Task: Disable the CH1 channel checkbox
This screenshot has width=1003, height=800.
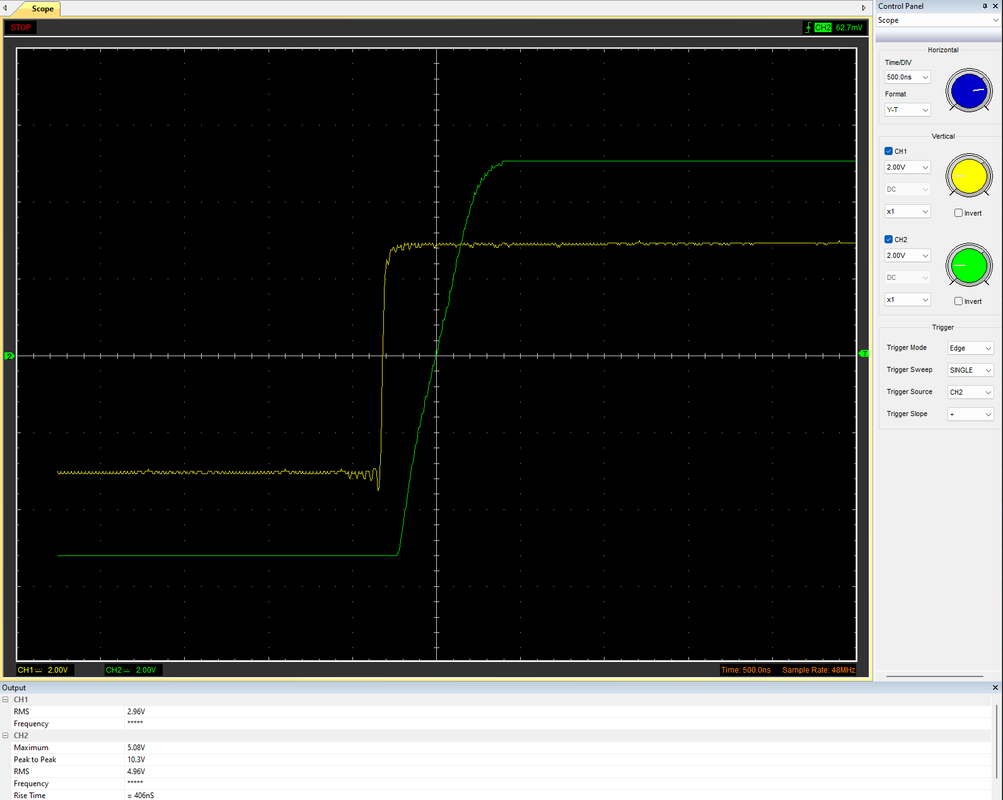Action: pyautogui.click(x=888, y=151)
